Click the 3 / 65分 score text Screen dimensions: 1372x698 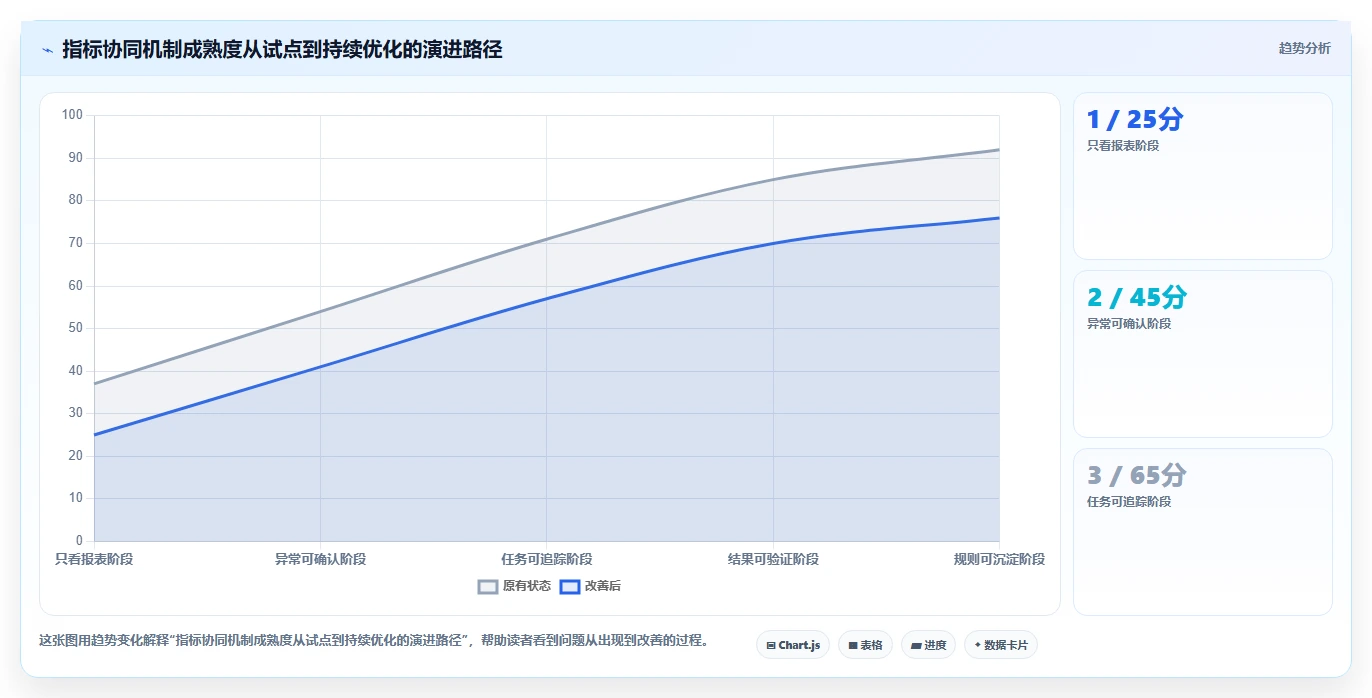point(1137,476)
